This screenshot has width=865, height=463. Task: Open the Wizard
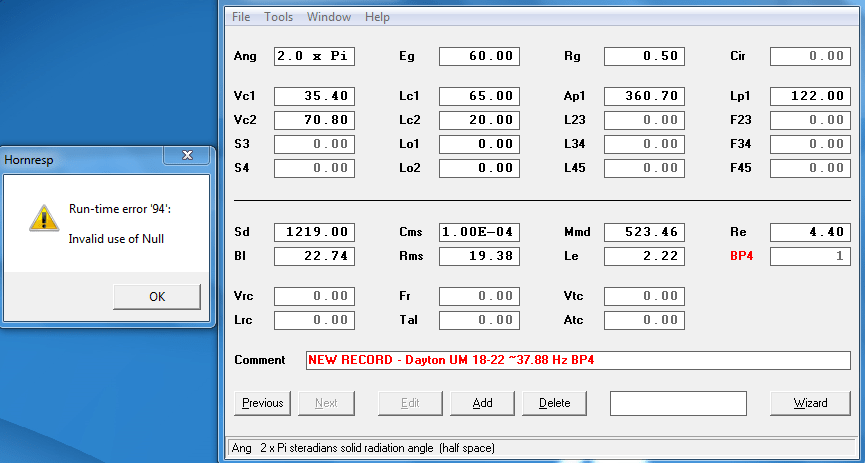click(x=810, y=403)
